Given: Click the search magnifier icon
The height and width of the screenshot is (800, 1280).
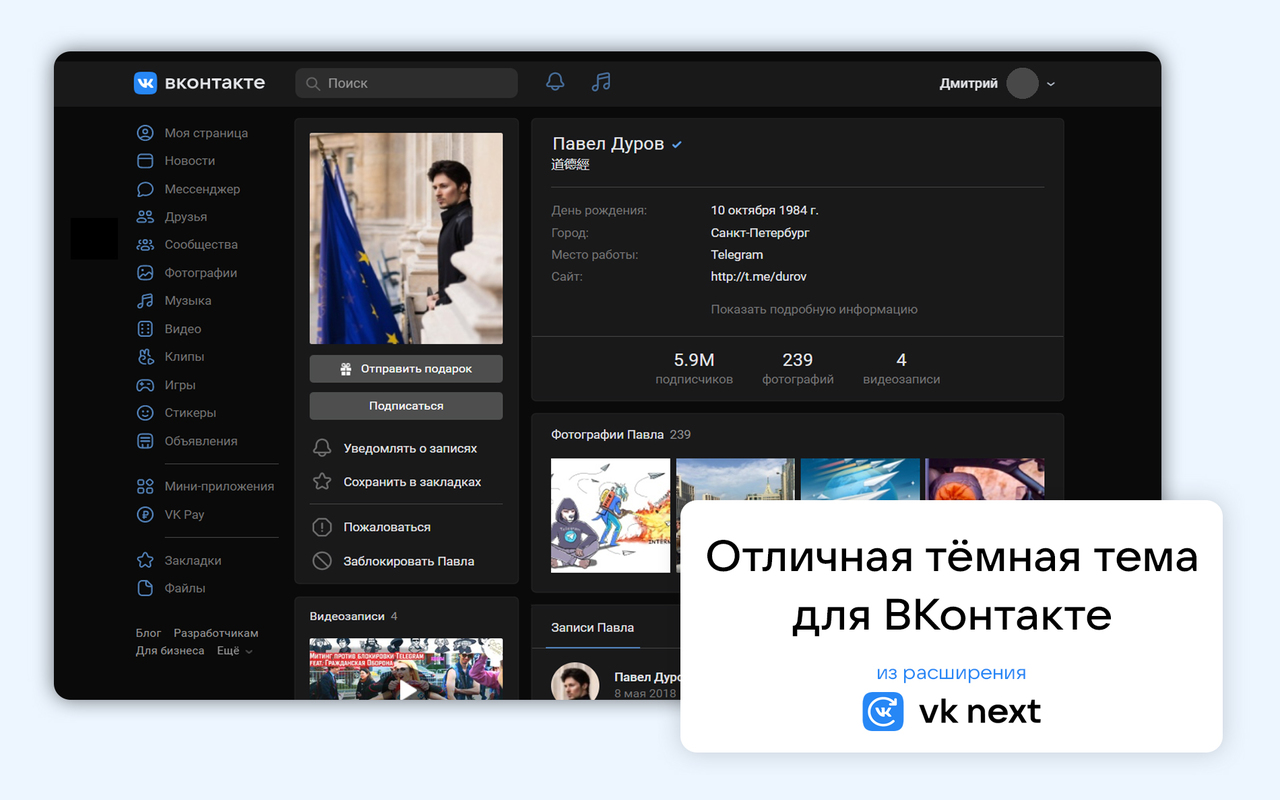Looking at the screenshot, I should tap(313, 84).
